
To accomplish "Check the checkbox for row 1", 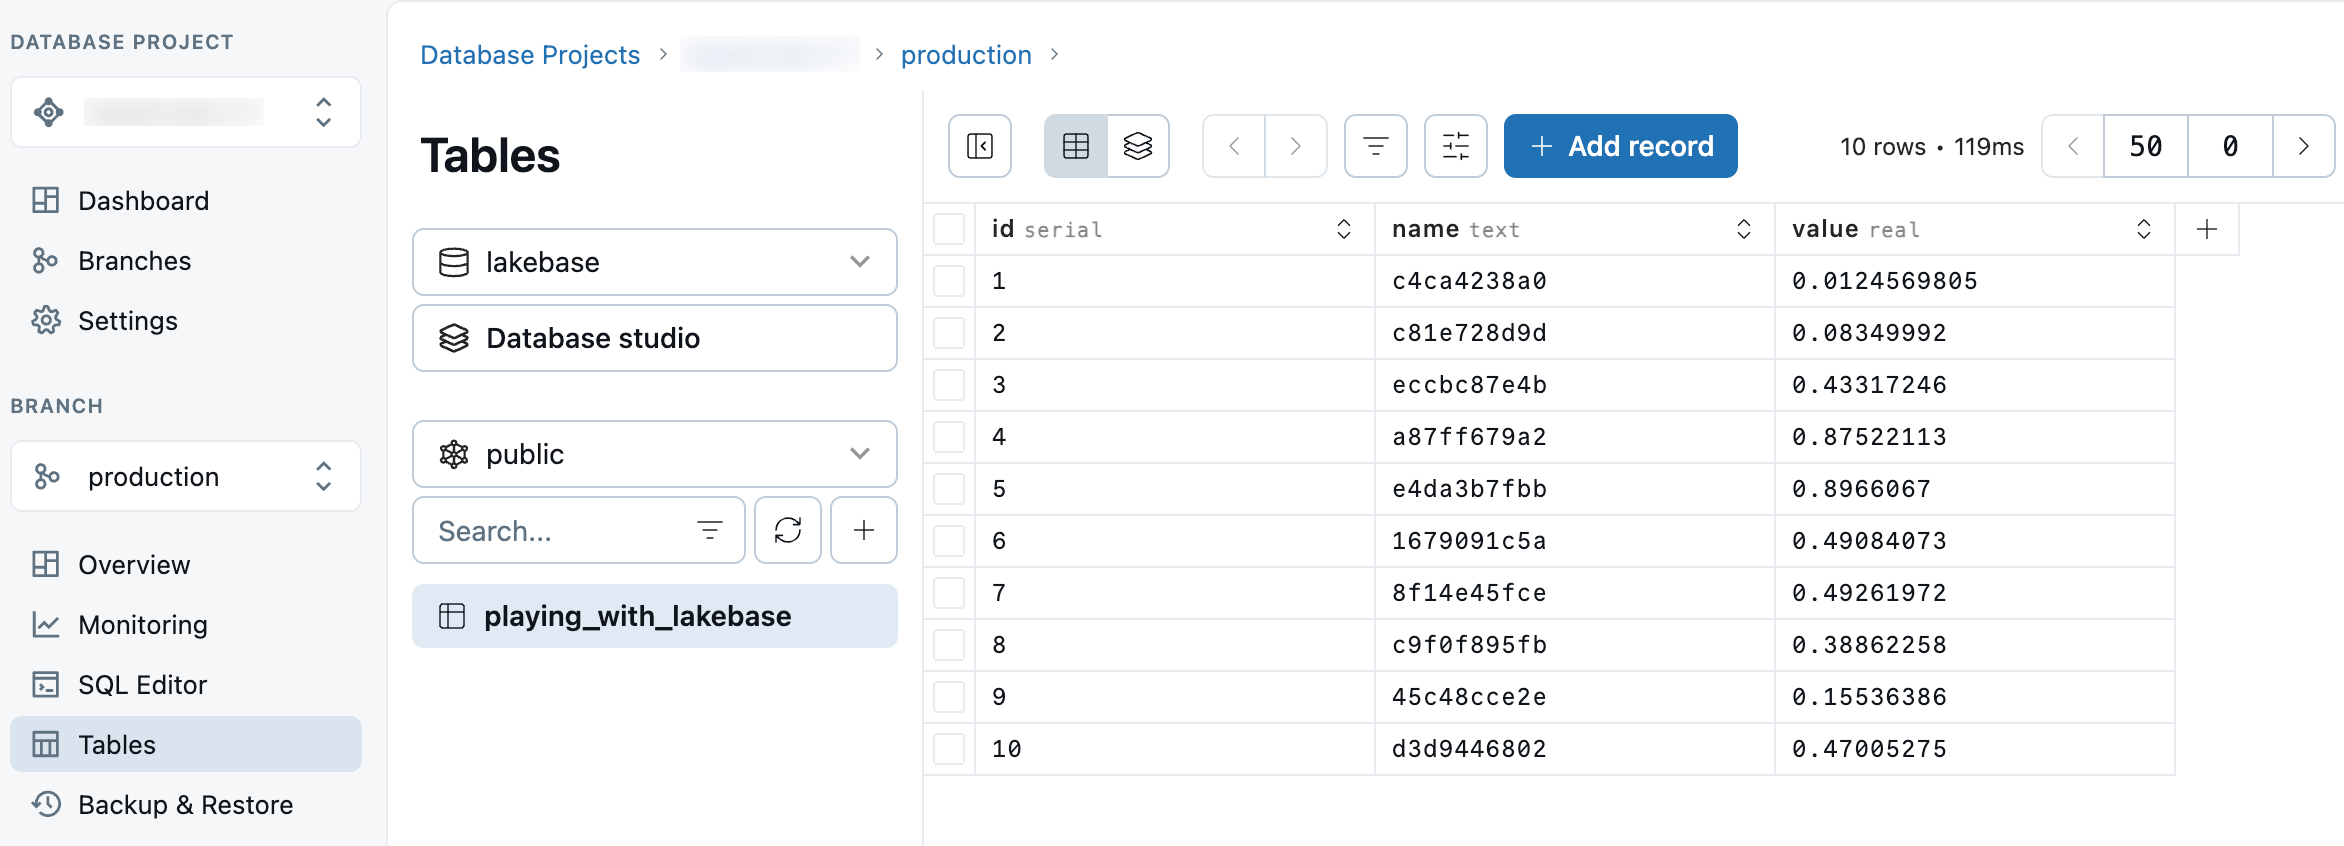I will pyautogui.click(x=949, y=281).
